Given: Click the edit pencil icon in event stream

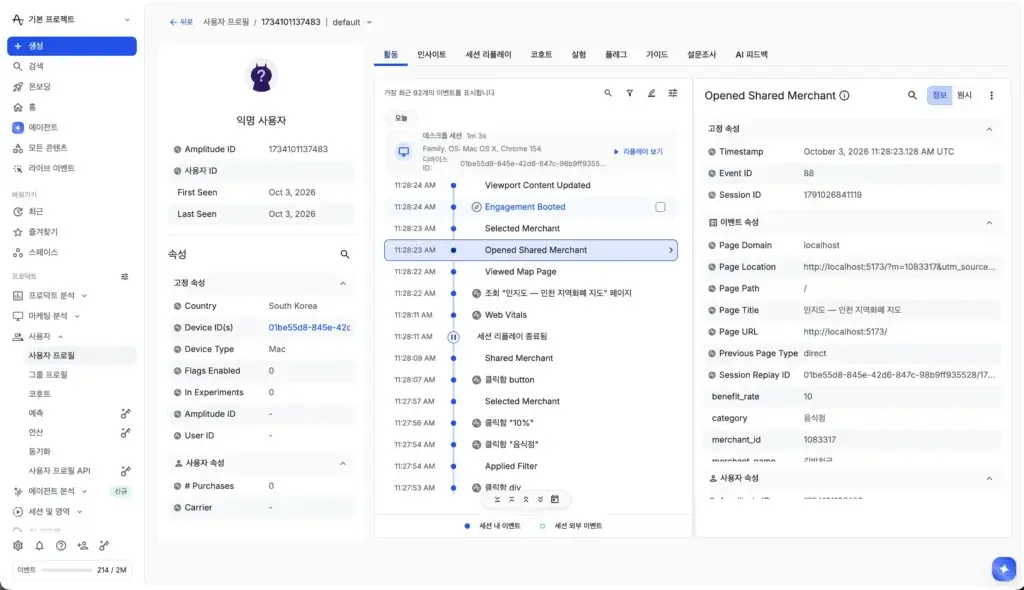Looking at the screenshot, I should click(651, 93).
